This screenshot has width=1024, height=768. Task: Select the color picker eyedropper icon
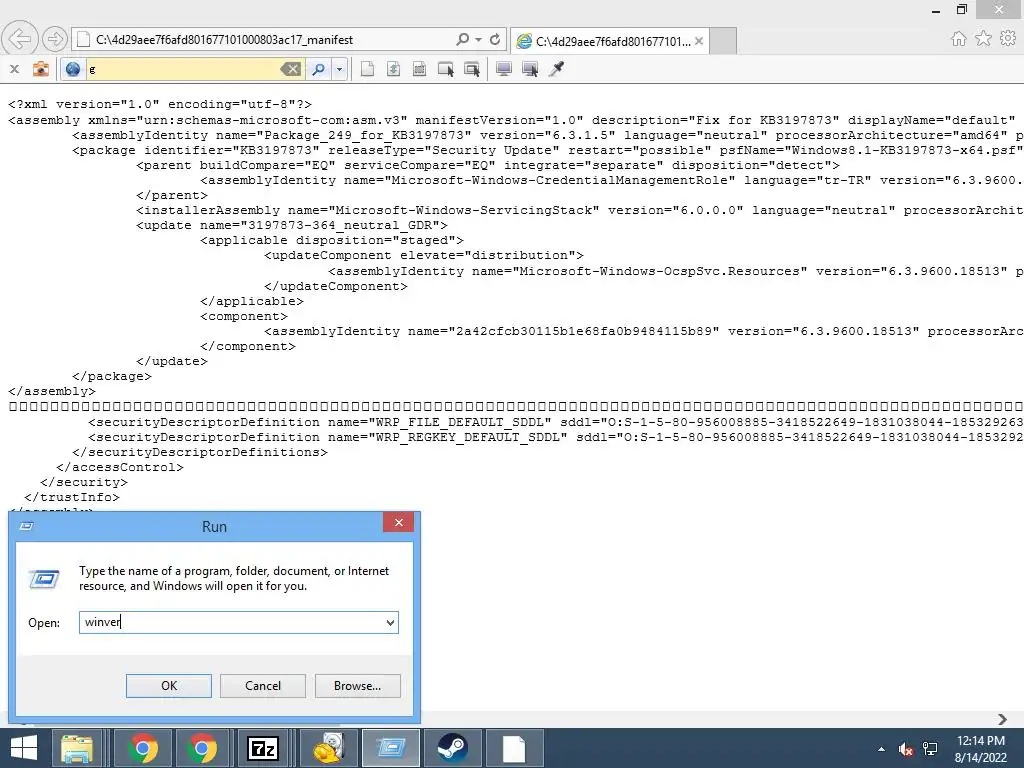[556, 69]
